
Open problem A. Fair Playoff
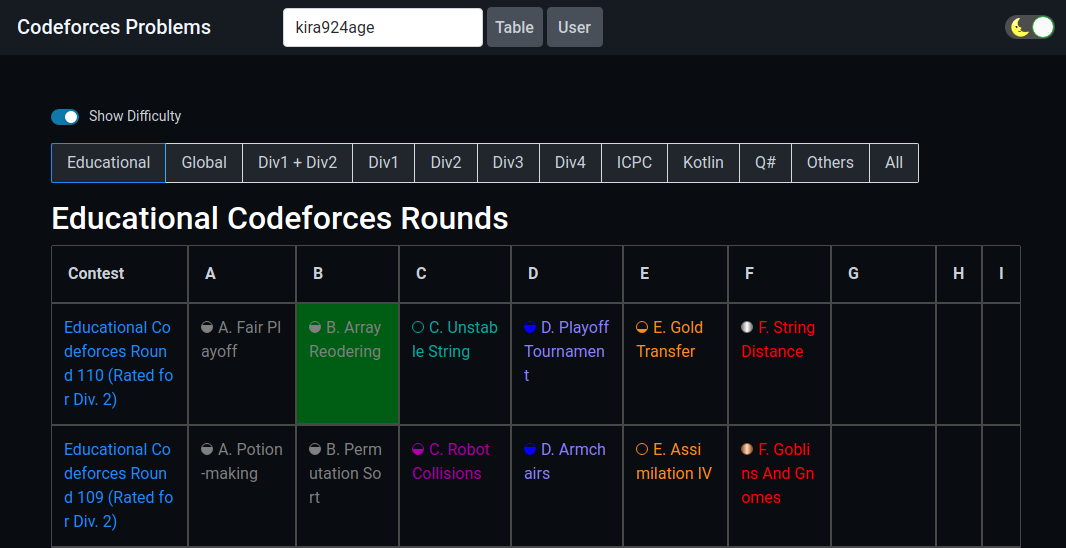[x=241, y=339]
